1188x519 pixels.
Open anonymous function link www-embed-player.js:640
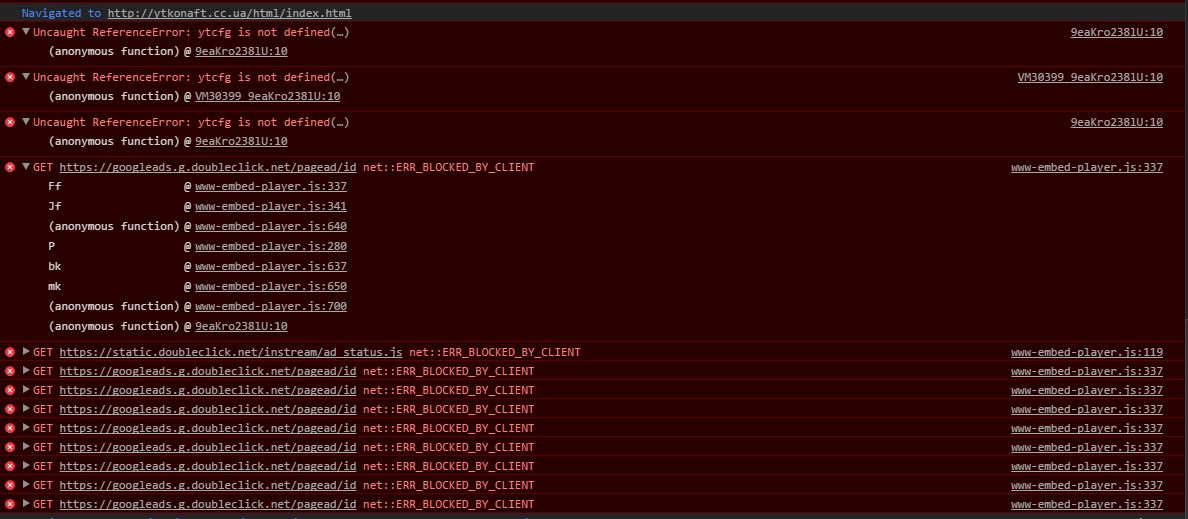click(x=270, y=227)
